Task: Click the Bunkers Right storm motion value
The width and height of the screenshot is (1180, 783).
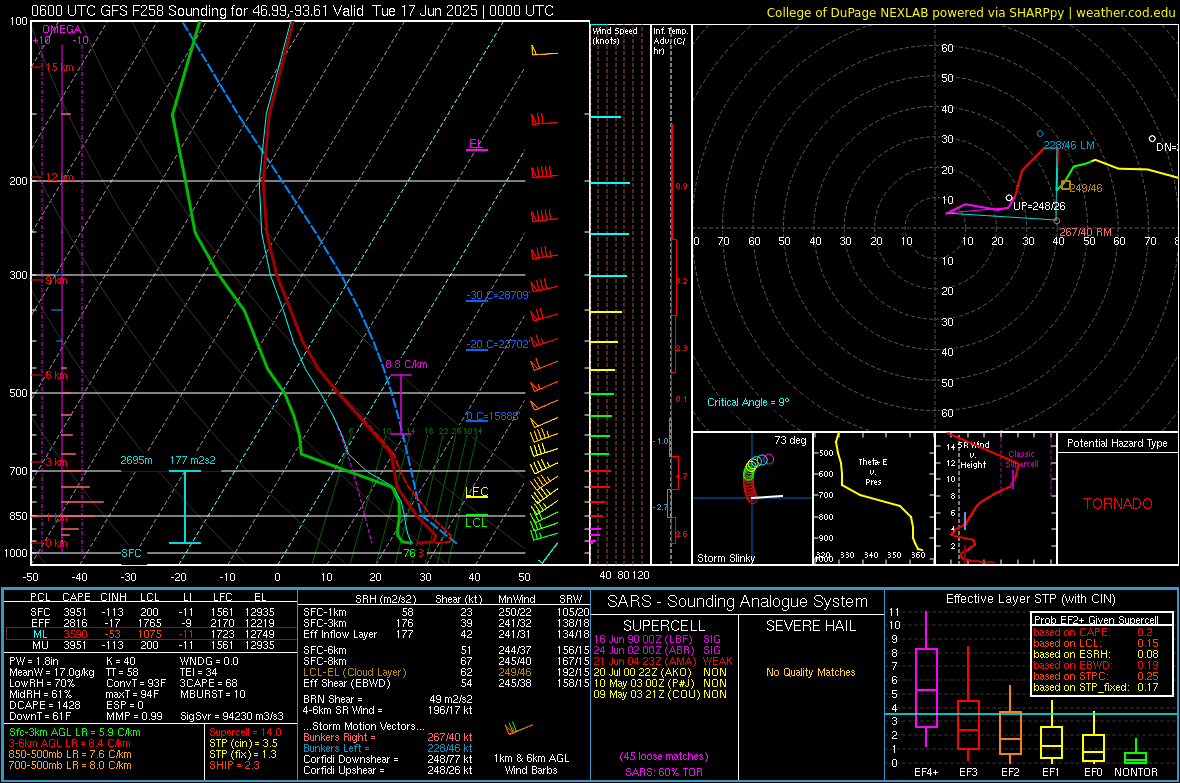Action: 450,737
